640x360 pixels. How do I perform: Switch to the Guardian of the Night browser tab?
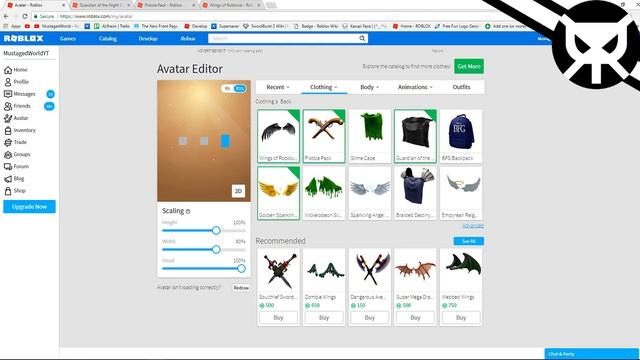point(101,5)
